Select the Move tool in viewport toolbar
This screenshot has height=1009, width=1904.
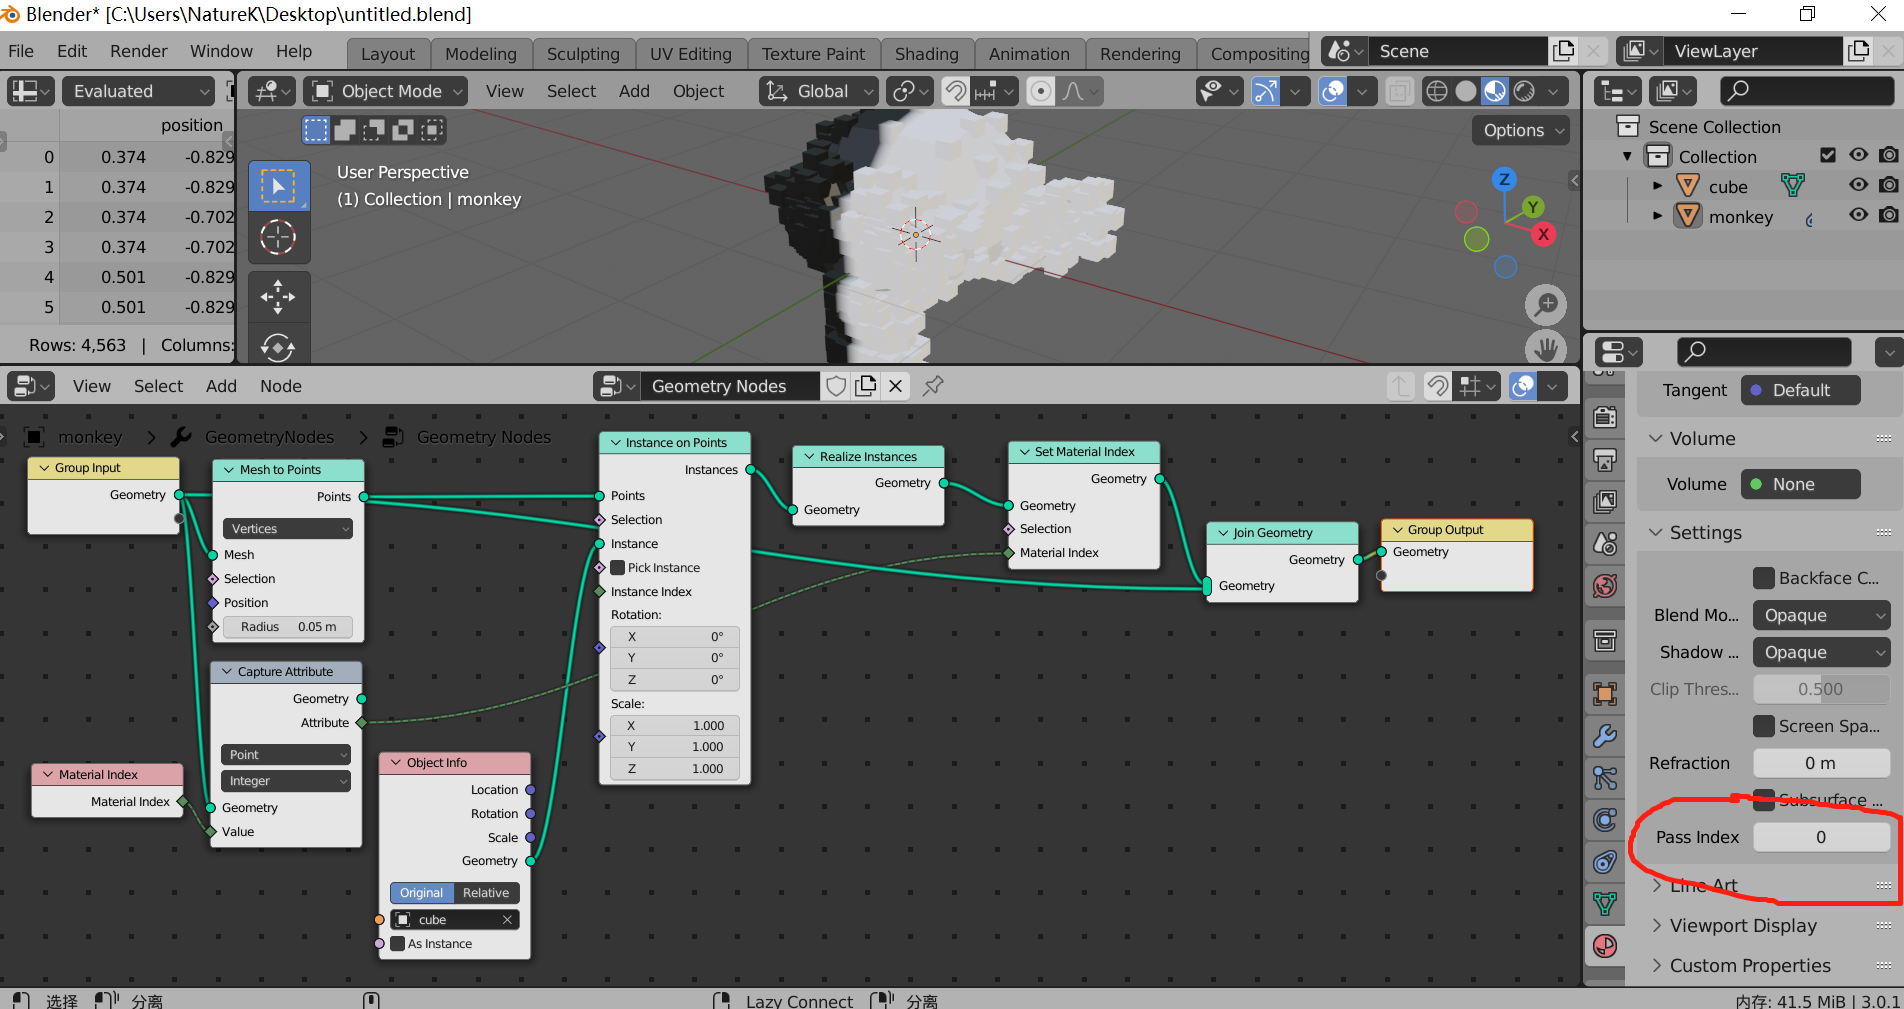[278, 297]
